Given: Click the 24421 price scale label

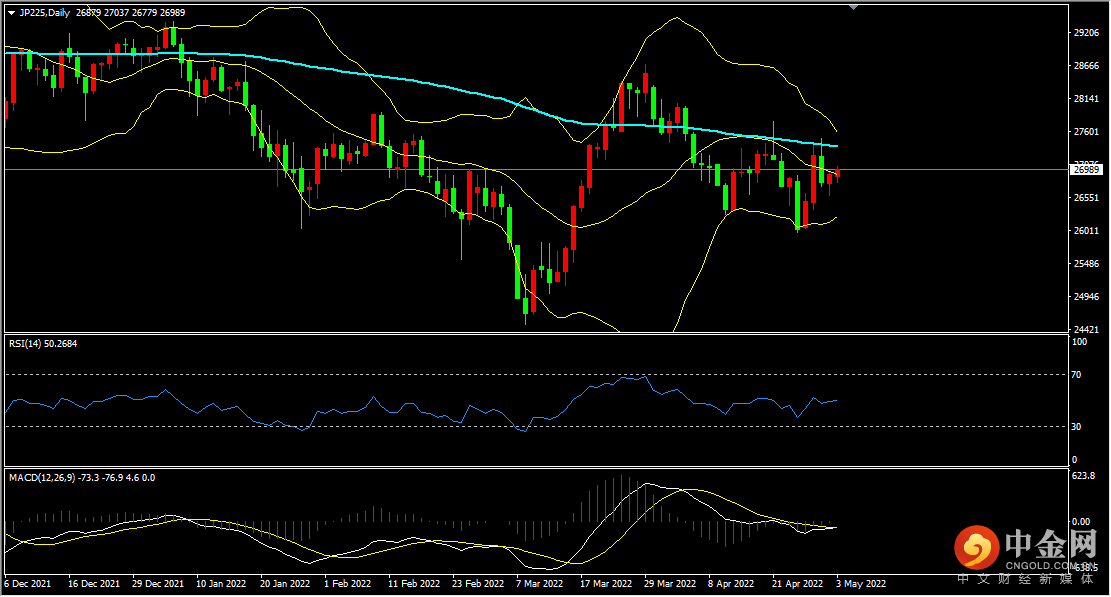Looking at the screenshot, I should click(1086, 329).
